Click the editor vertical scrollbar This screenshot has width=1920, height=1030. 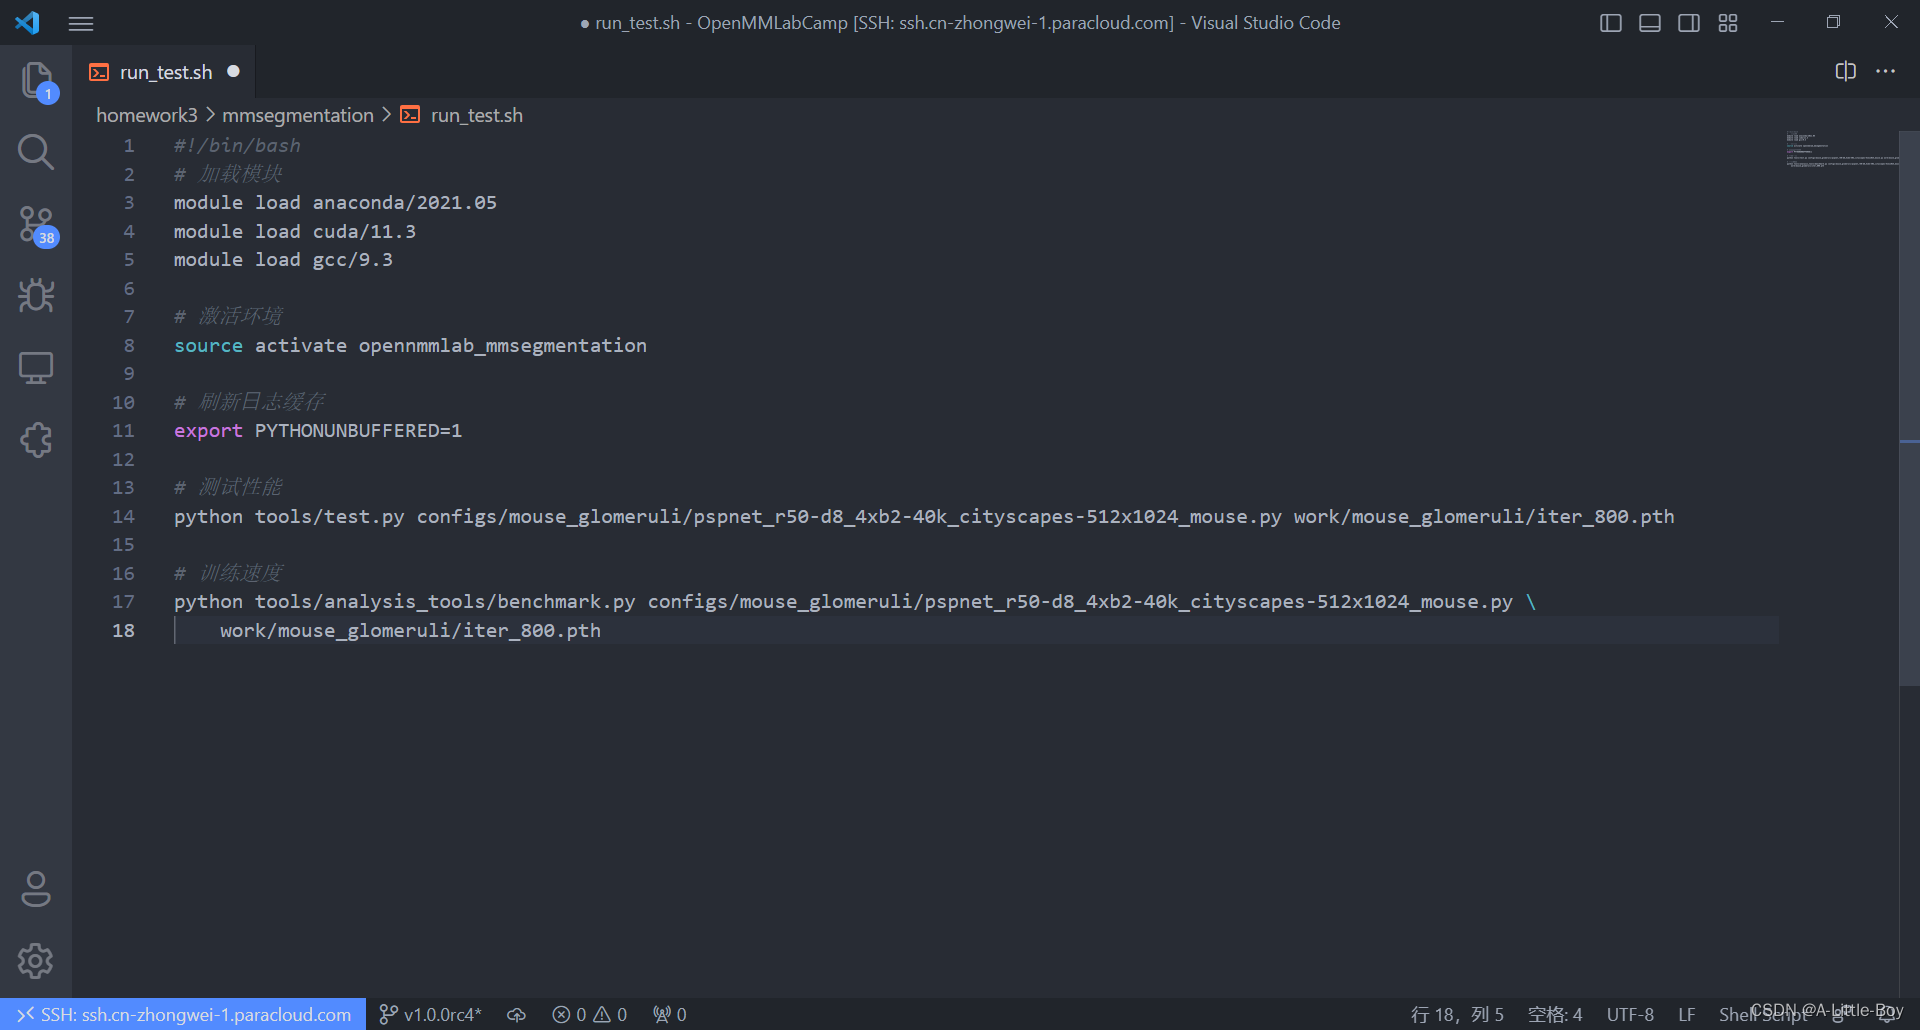[1909, 408]
